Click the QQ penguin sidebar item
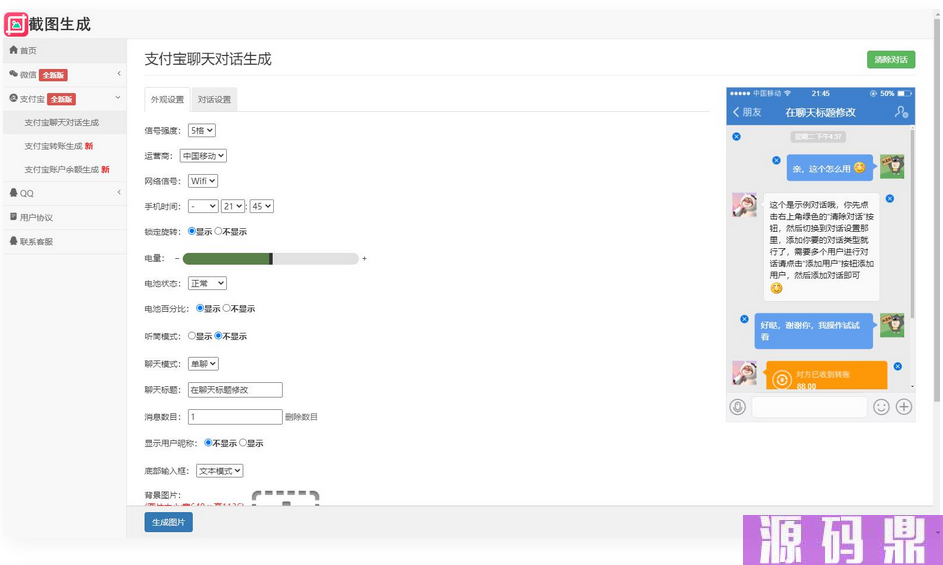Image resolution: width=943 pixels, height=565 pixels. (x=64, y=193)
